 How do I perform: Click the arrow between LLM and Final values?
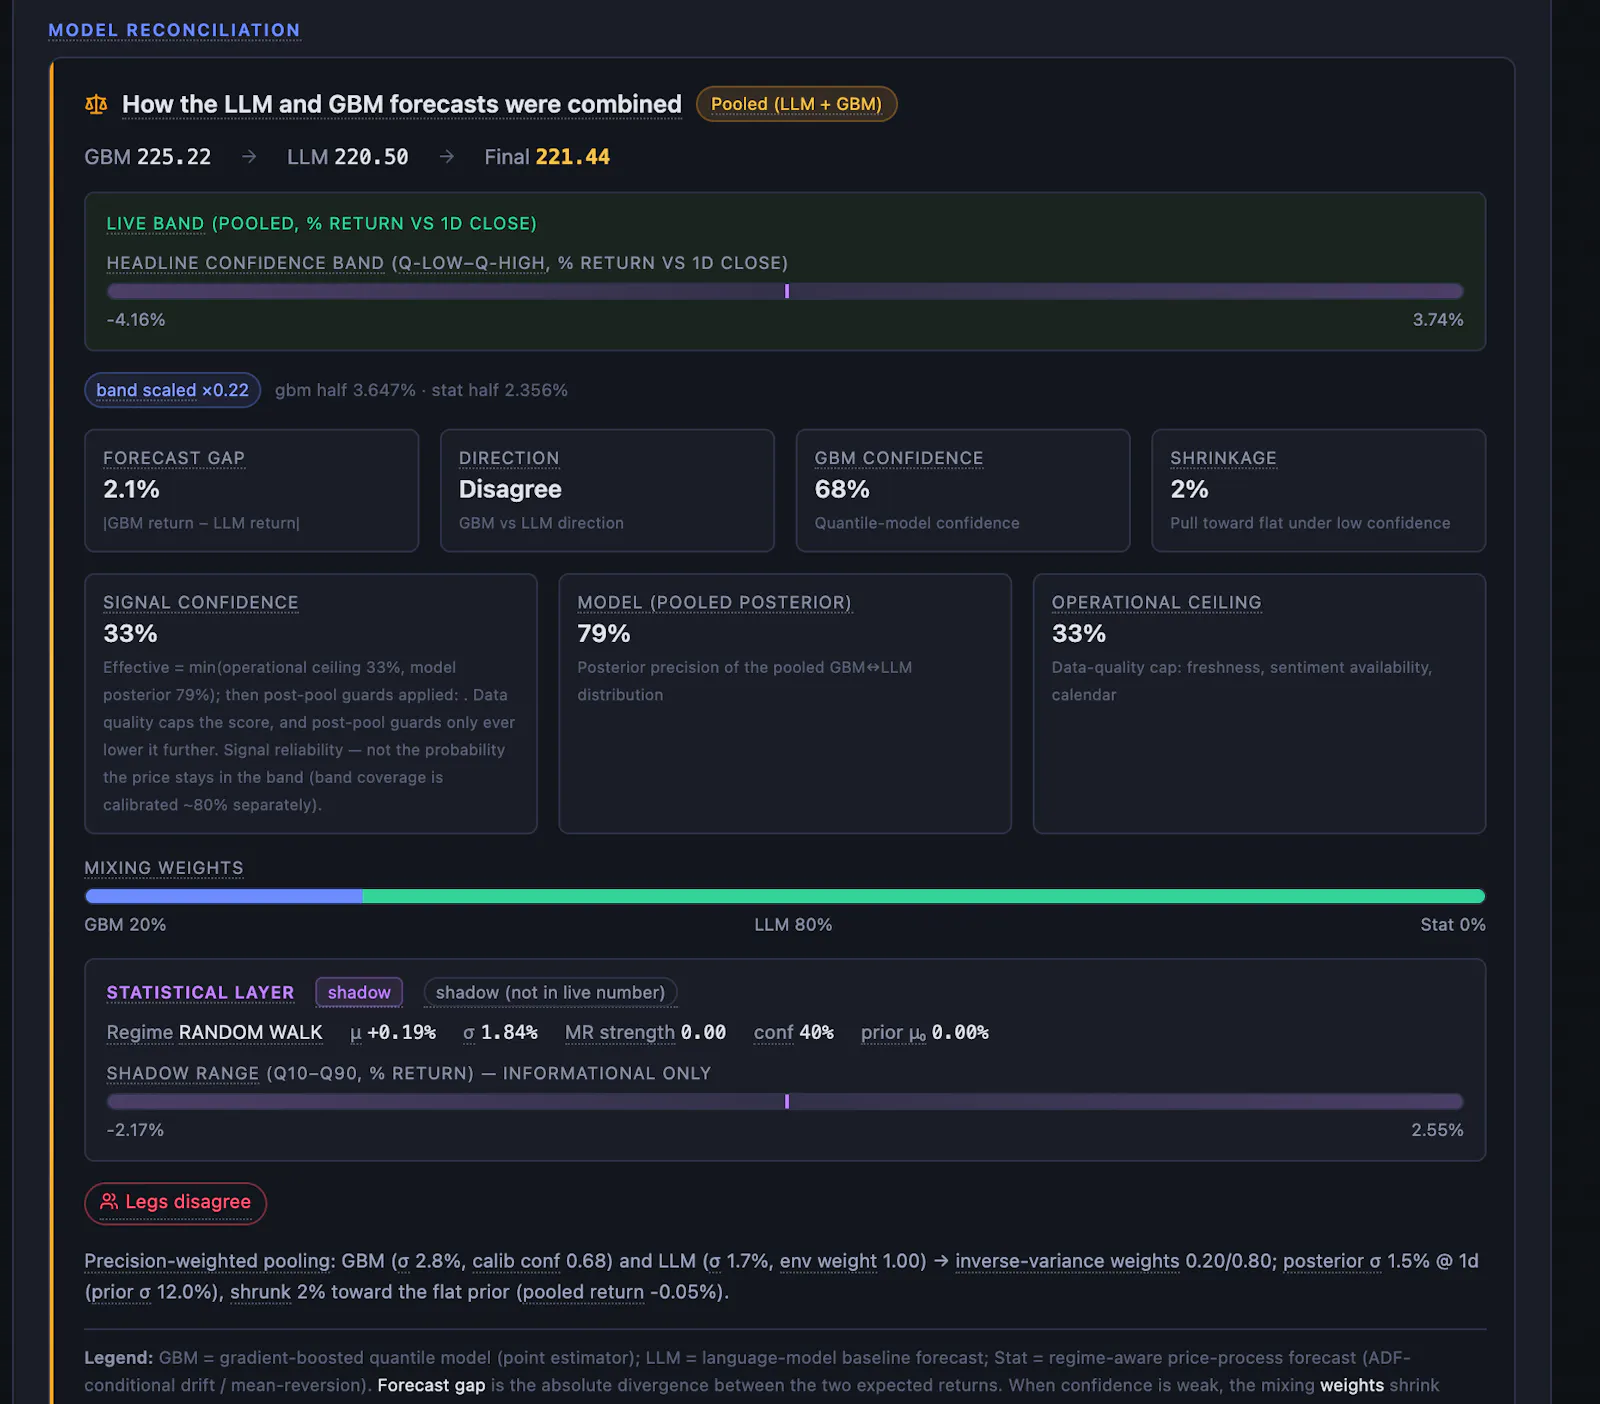coord(447,157)
